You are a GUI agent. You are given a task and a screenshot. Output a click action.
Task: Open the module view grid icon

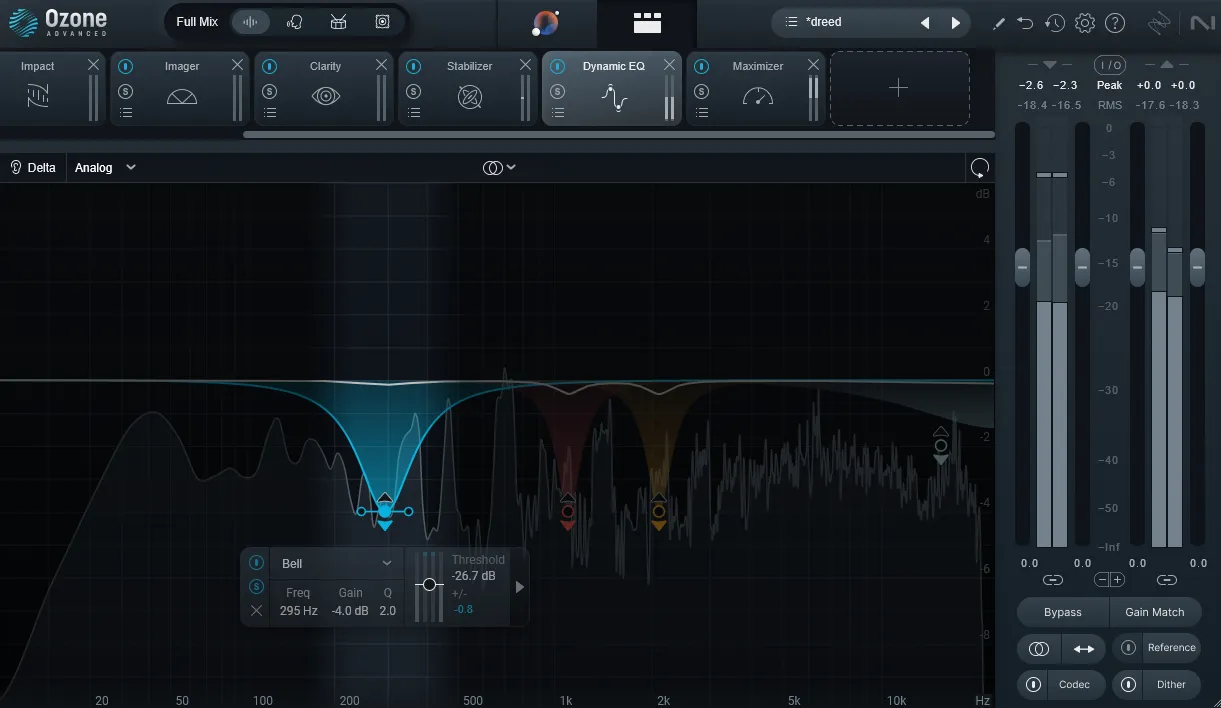(647, 22)
